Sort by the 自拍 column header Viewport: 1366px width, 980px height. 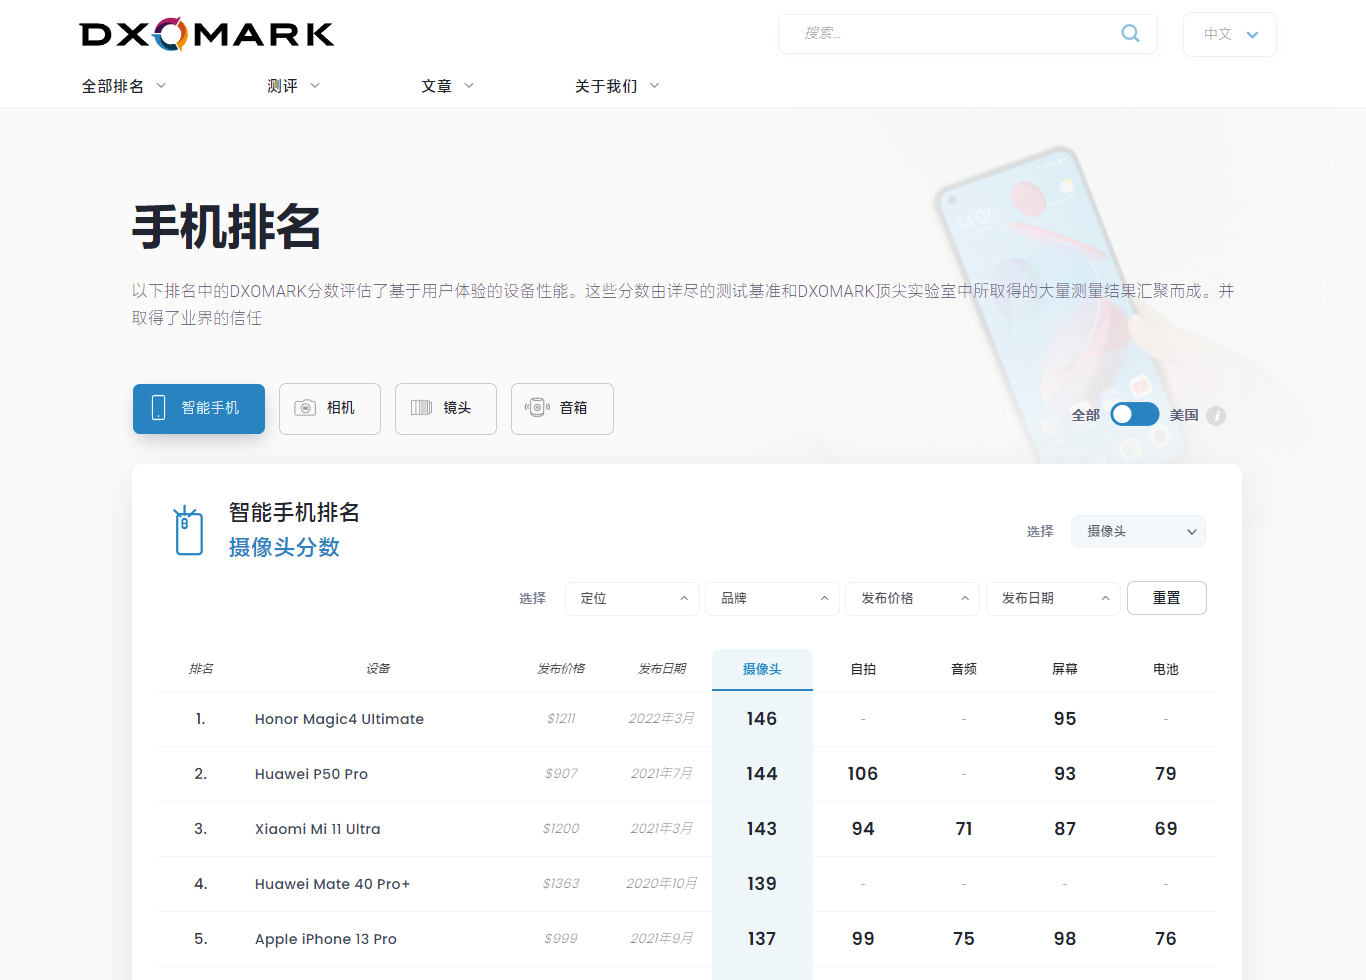[863, 669]
